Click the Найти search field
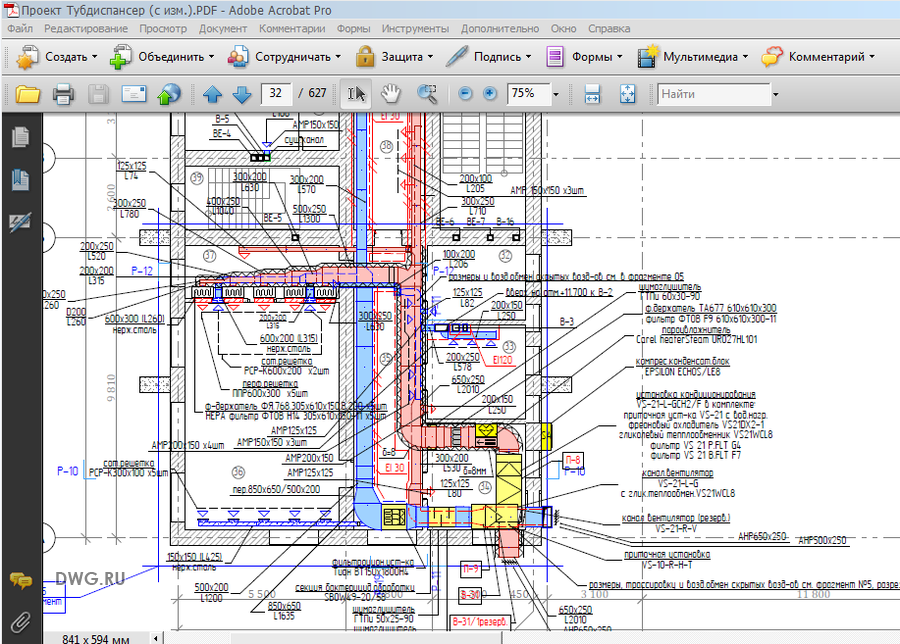Viewport: 900px width, 644px height. [713, 94]
